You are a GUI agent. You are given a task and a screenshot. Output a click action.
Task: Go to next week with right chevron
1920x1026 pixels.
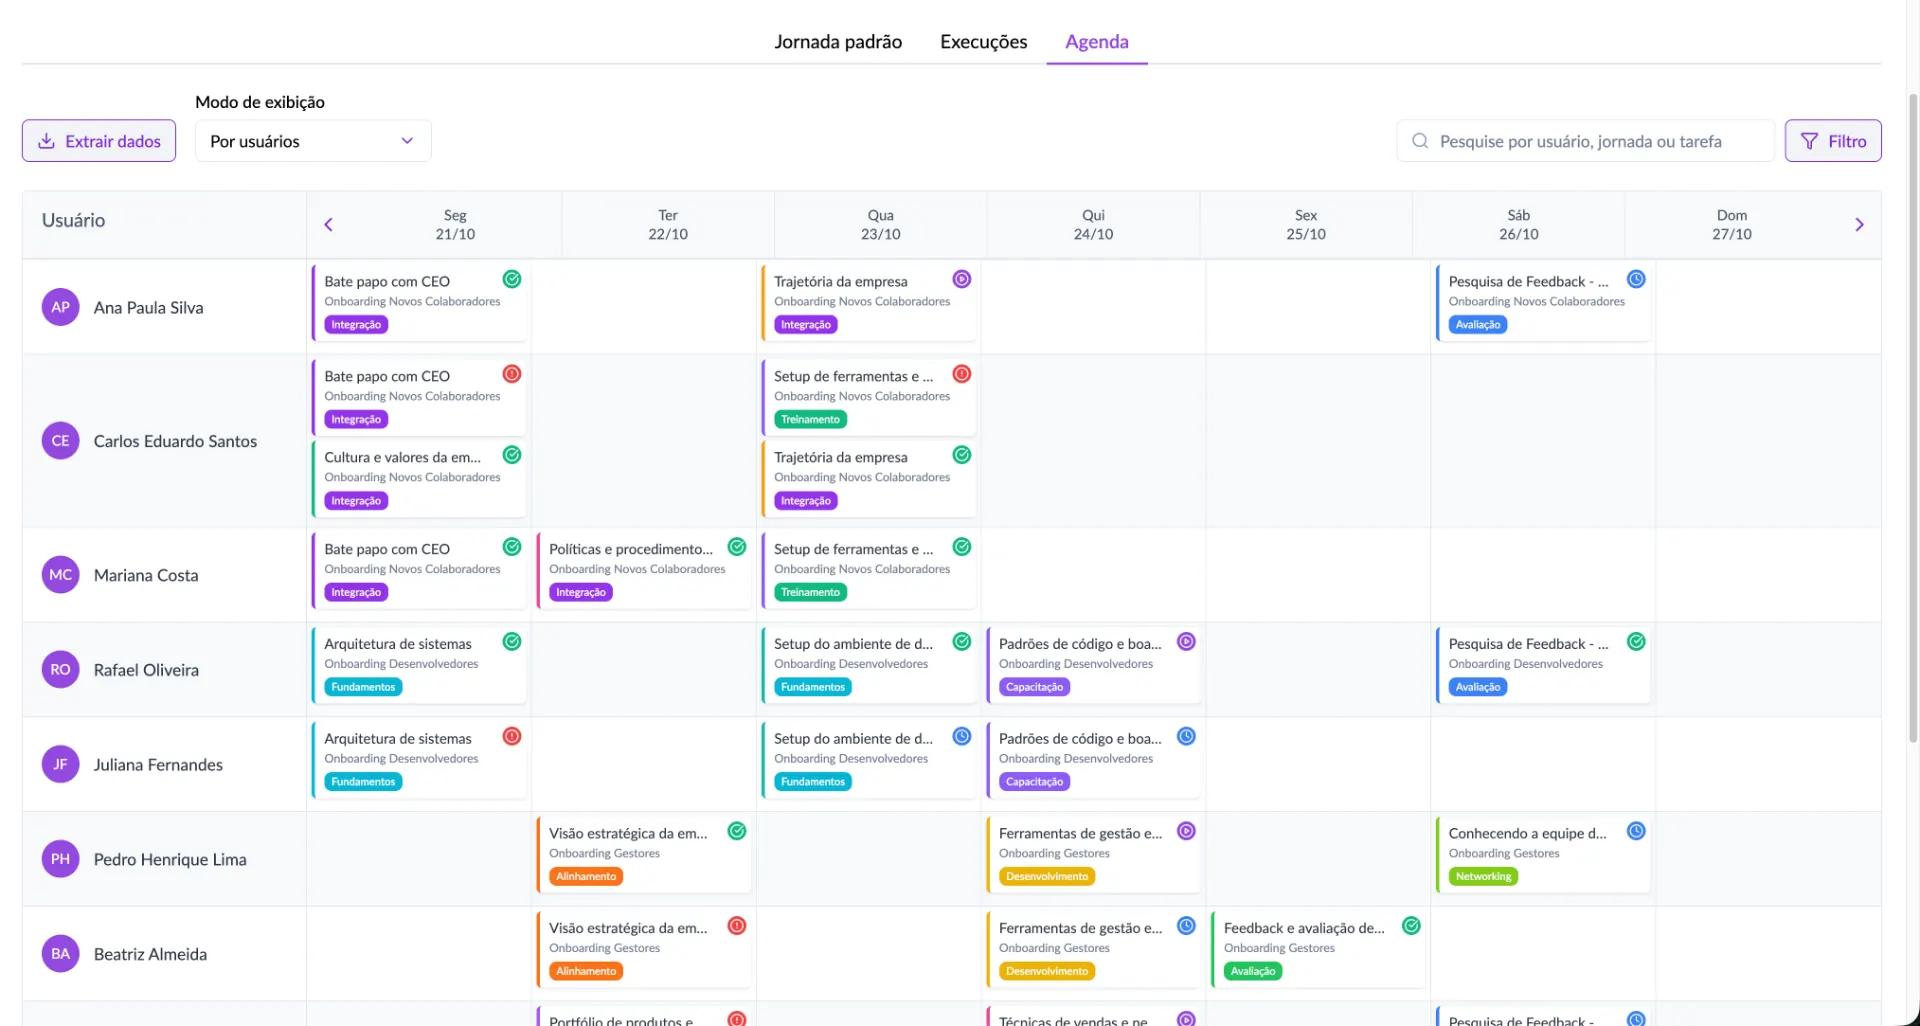[x=1859, y=225]
